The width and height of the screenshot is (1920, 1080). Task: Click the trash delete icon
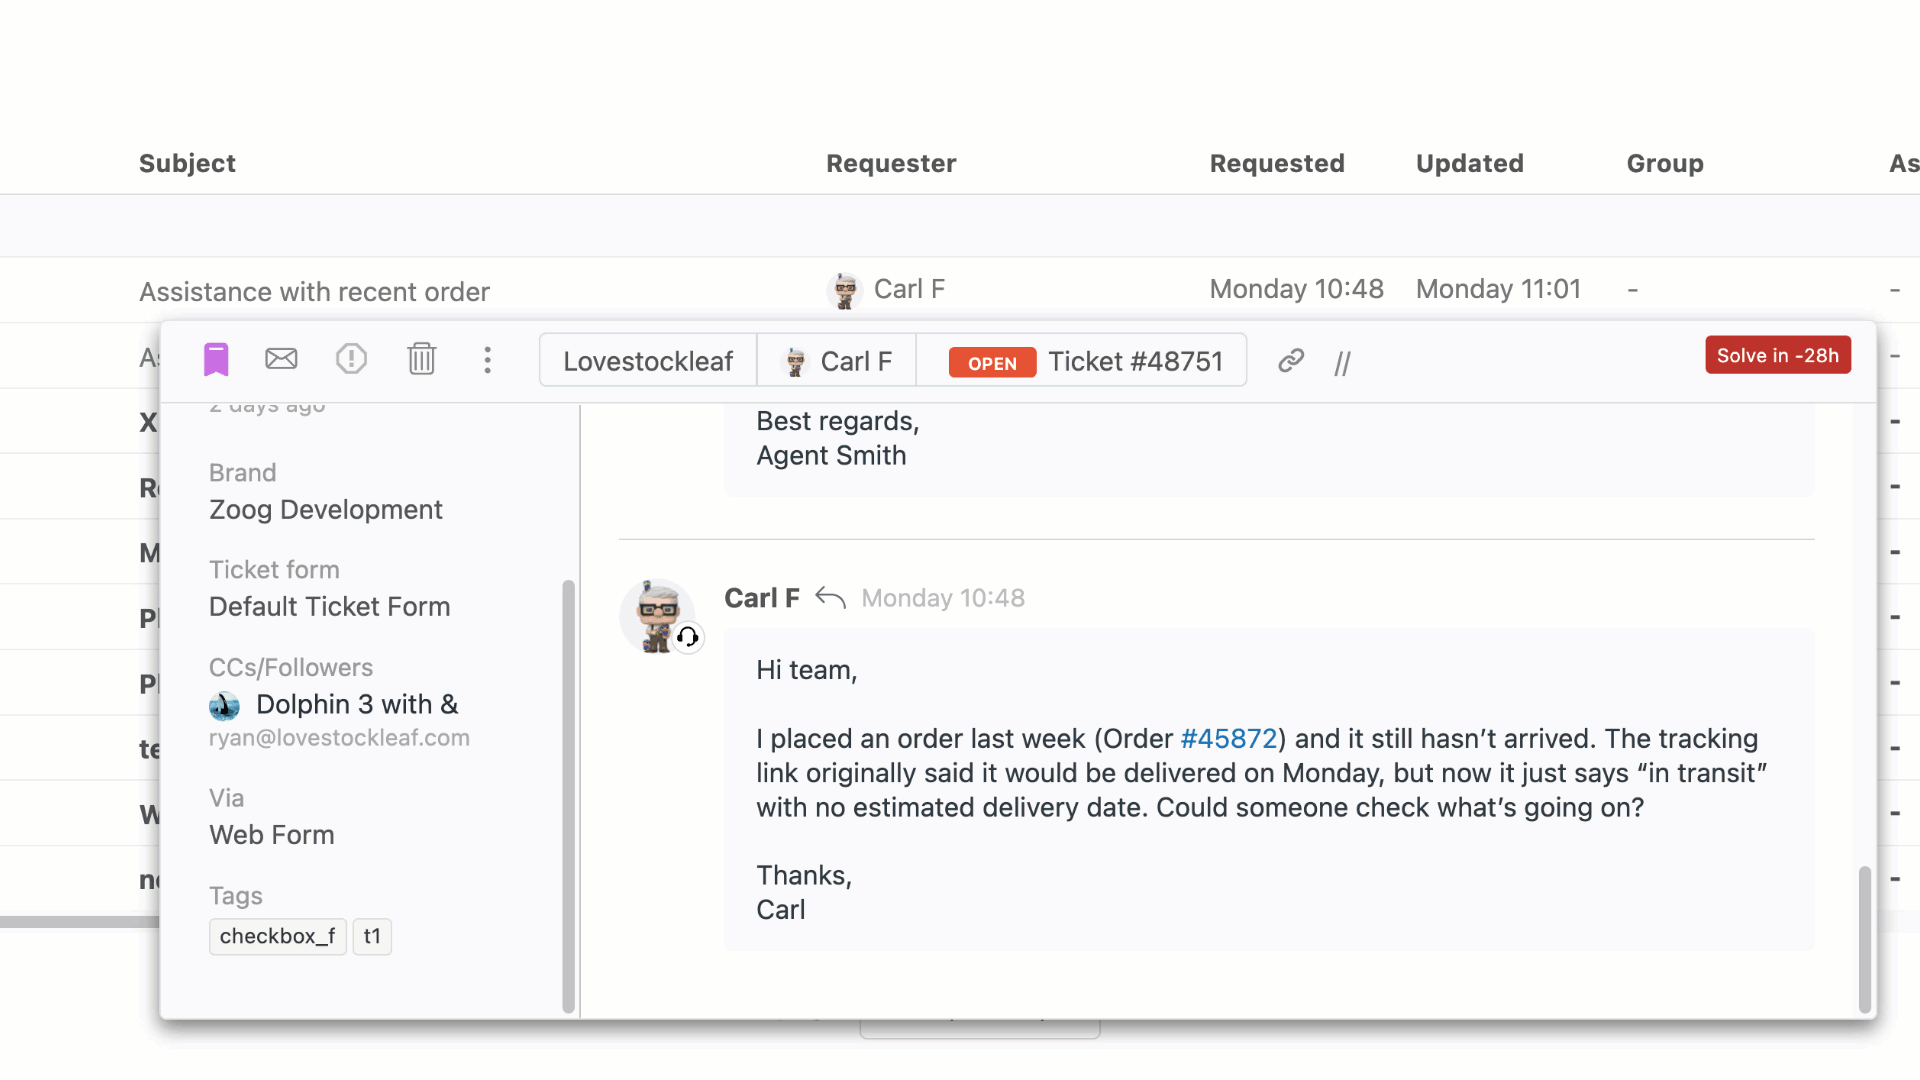(421, 359)
